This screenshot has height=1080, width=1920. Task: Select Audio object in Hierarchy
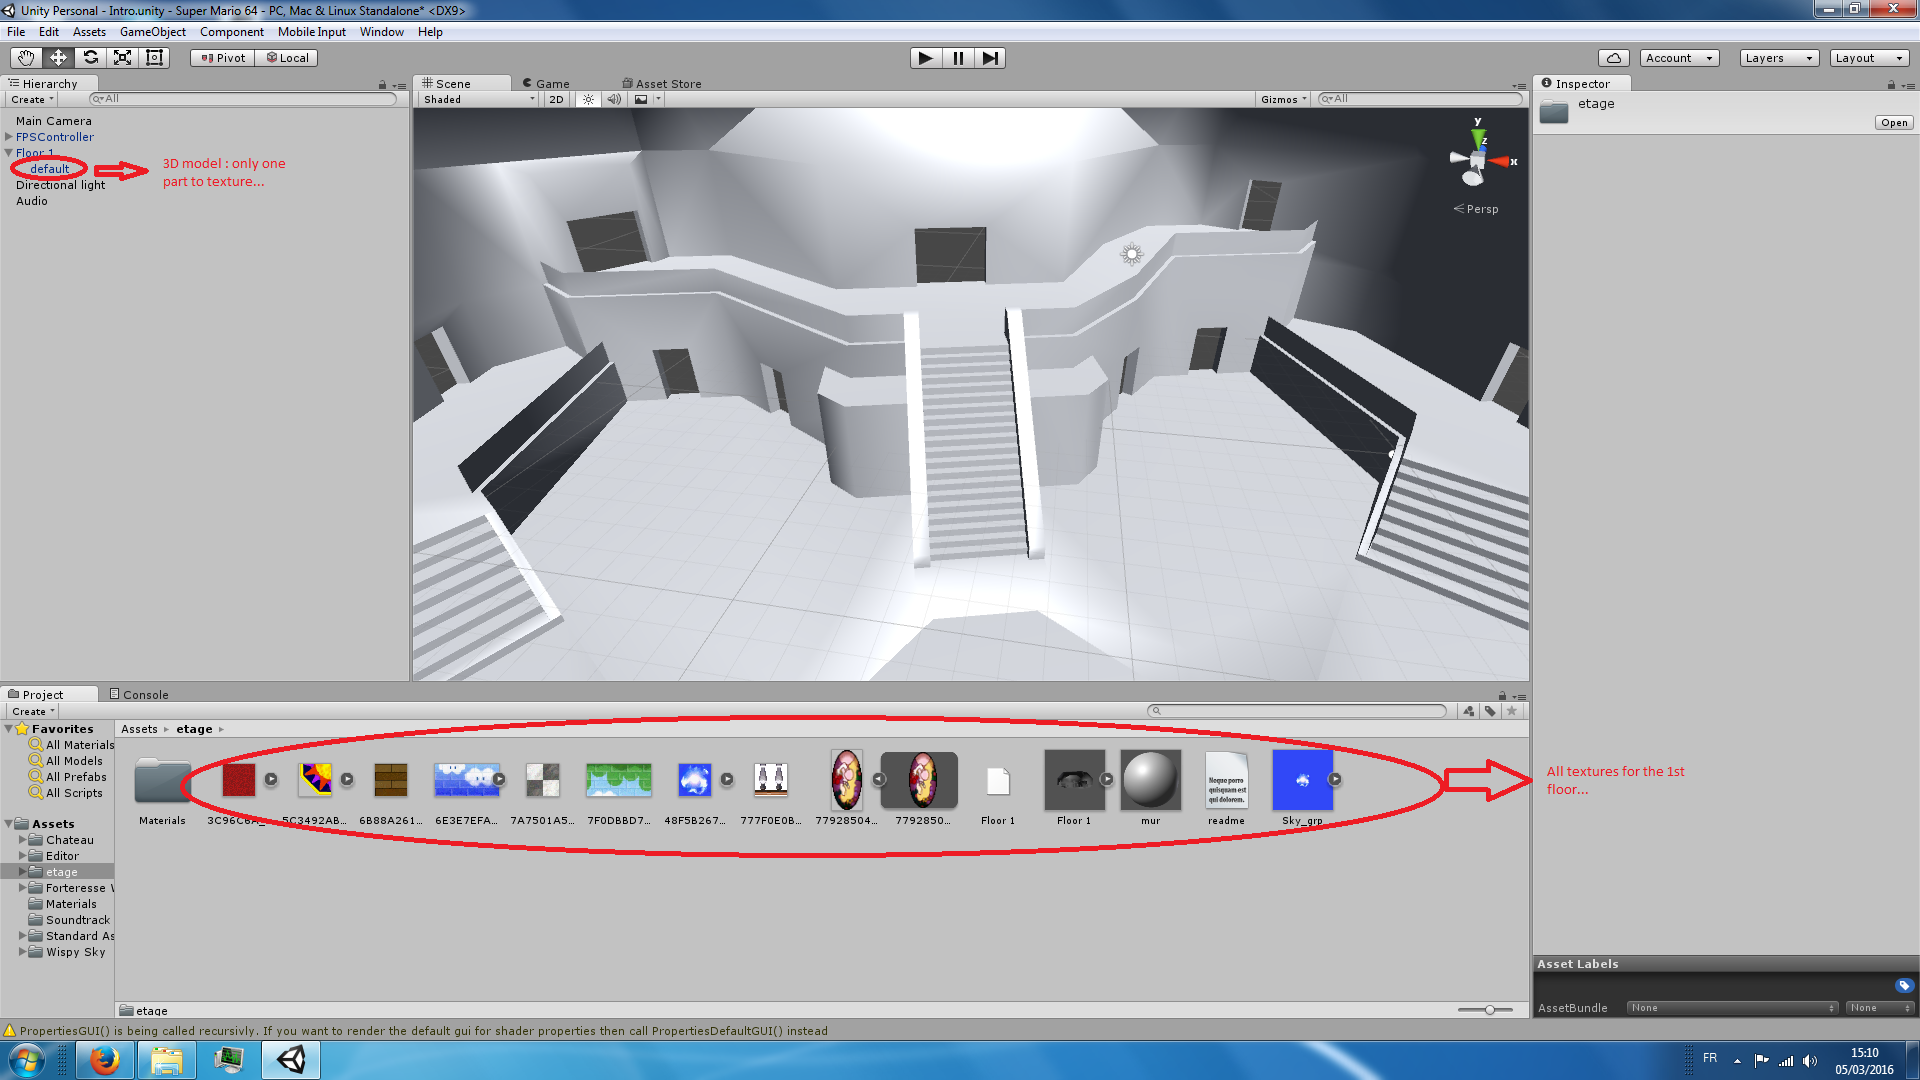(31, 201)
